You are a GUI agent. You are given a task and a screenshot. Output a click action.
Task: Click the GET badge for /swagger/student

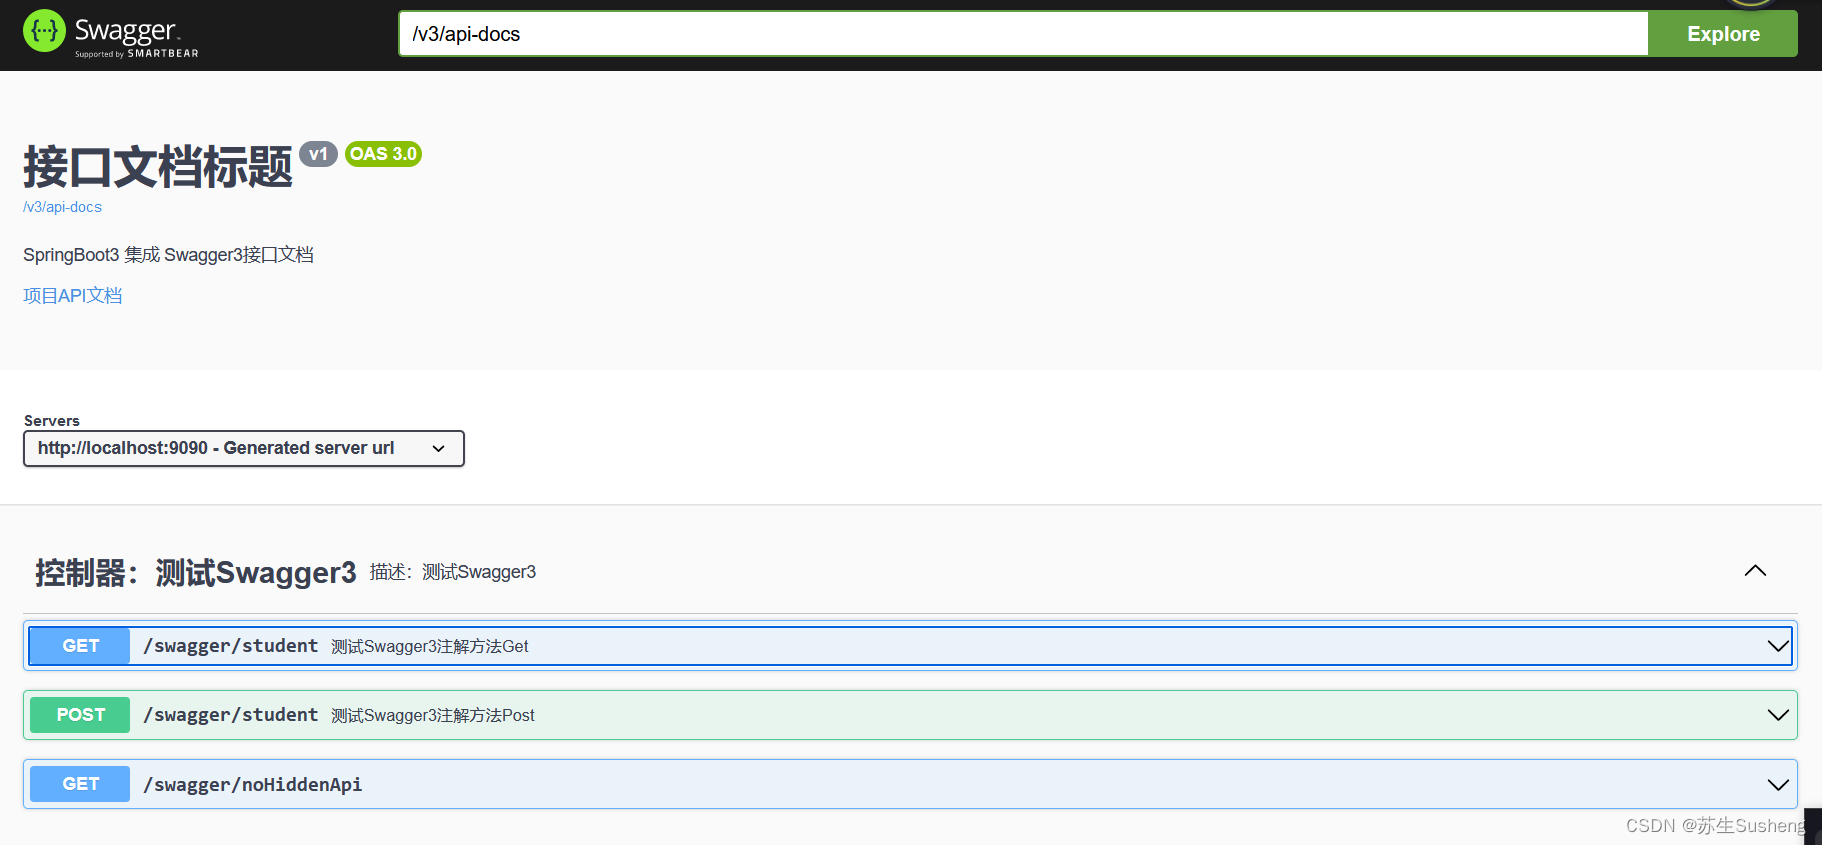[x=80, y=646]
